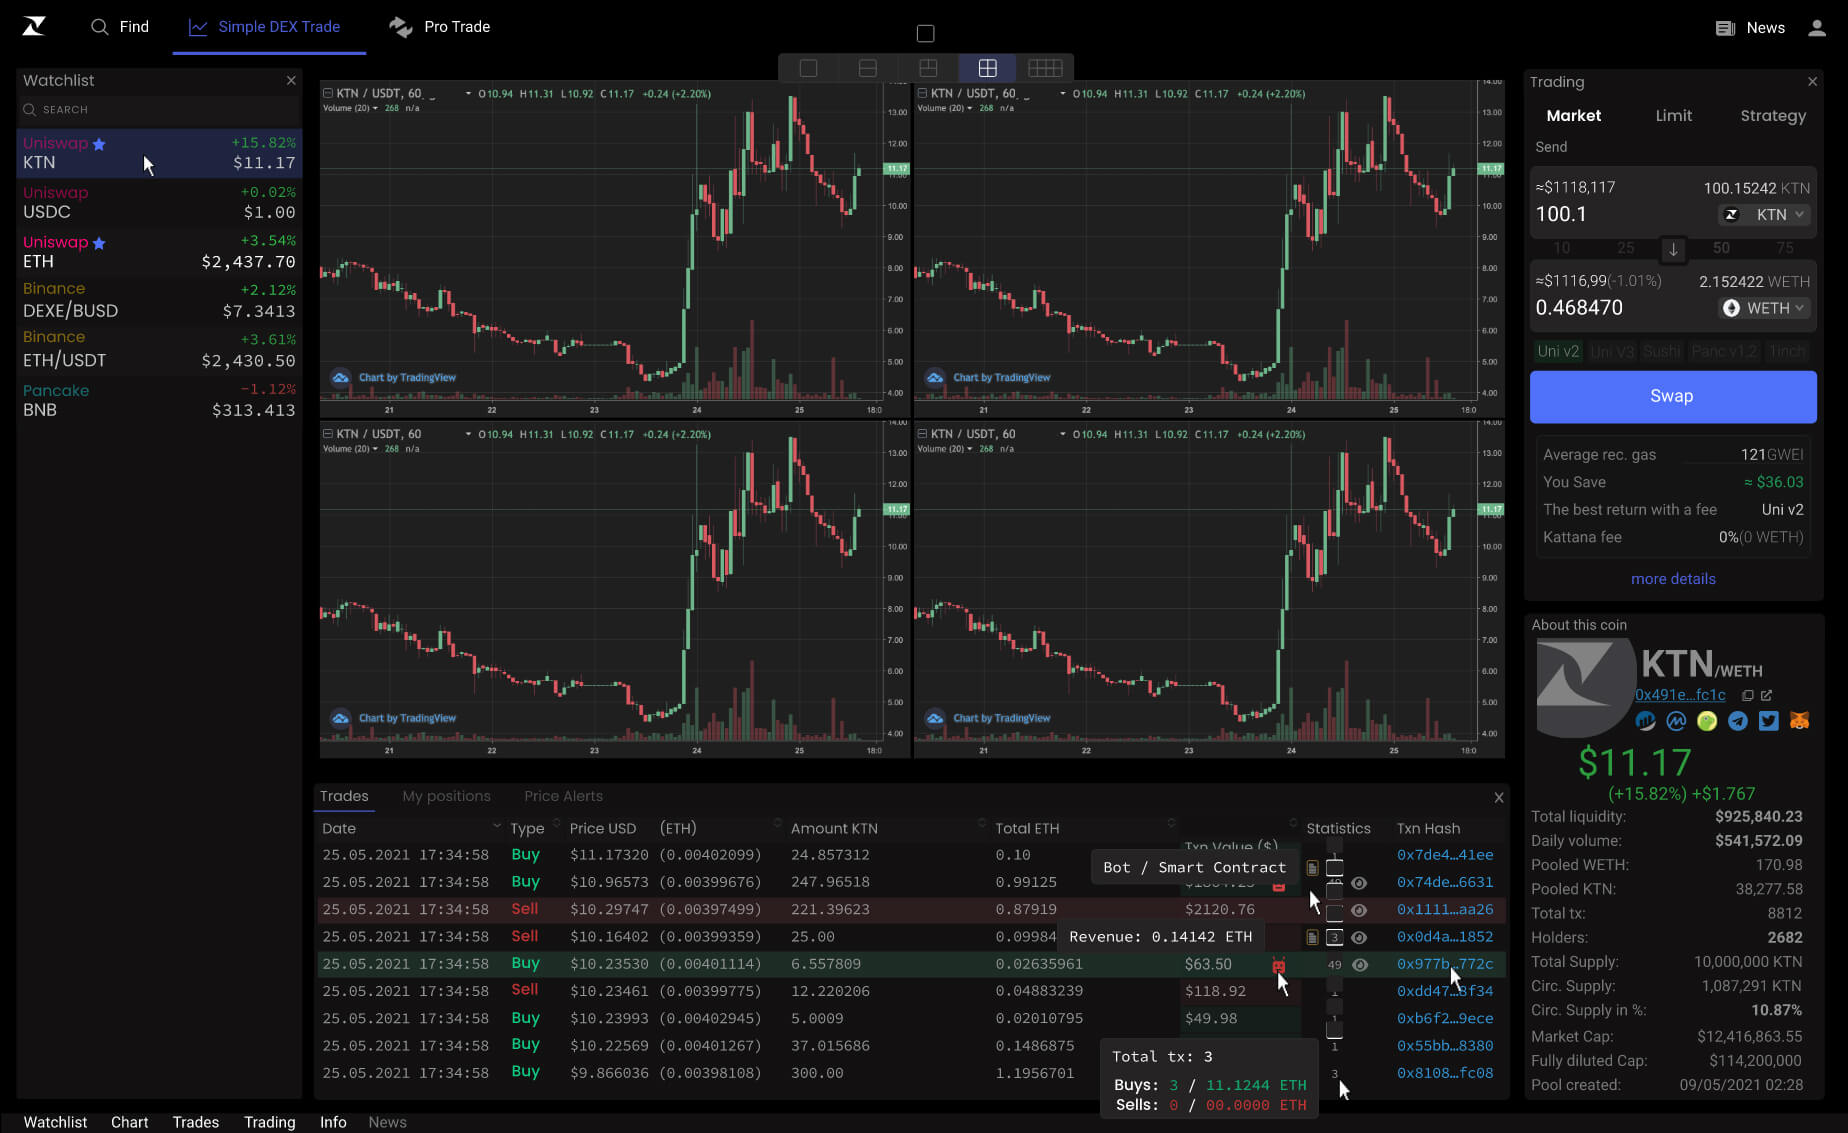The width and height of the screenshot is (1848, 1133).
Task: Toggle the Uni V3 exchange option
Action: (1611, 352)
